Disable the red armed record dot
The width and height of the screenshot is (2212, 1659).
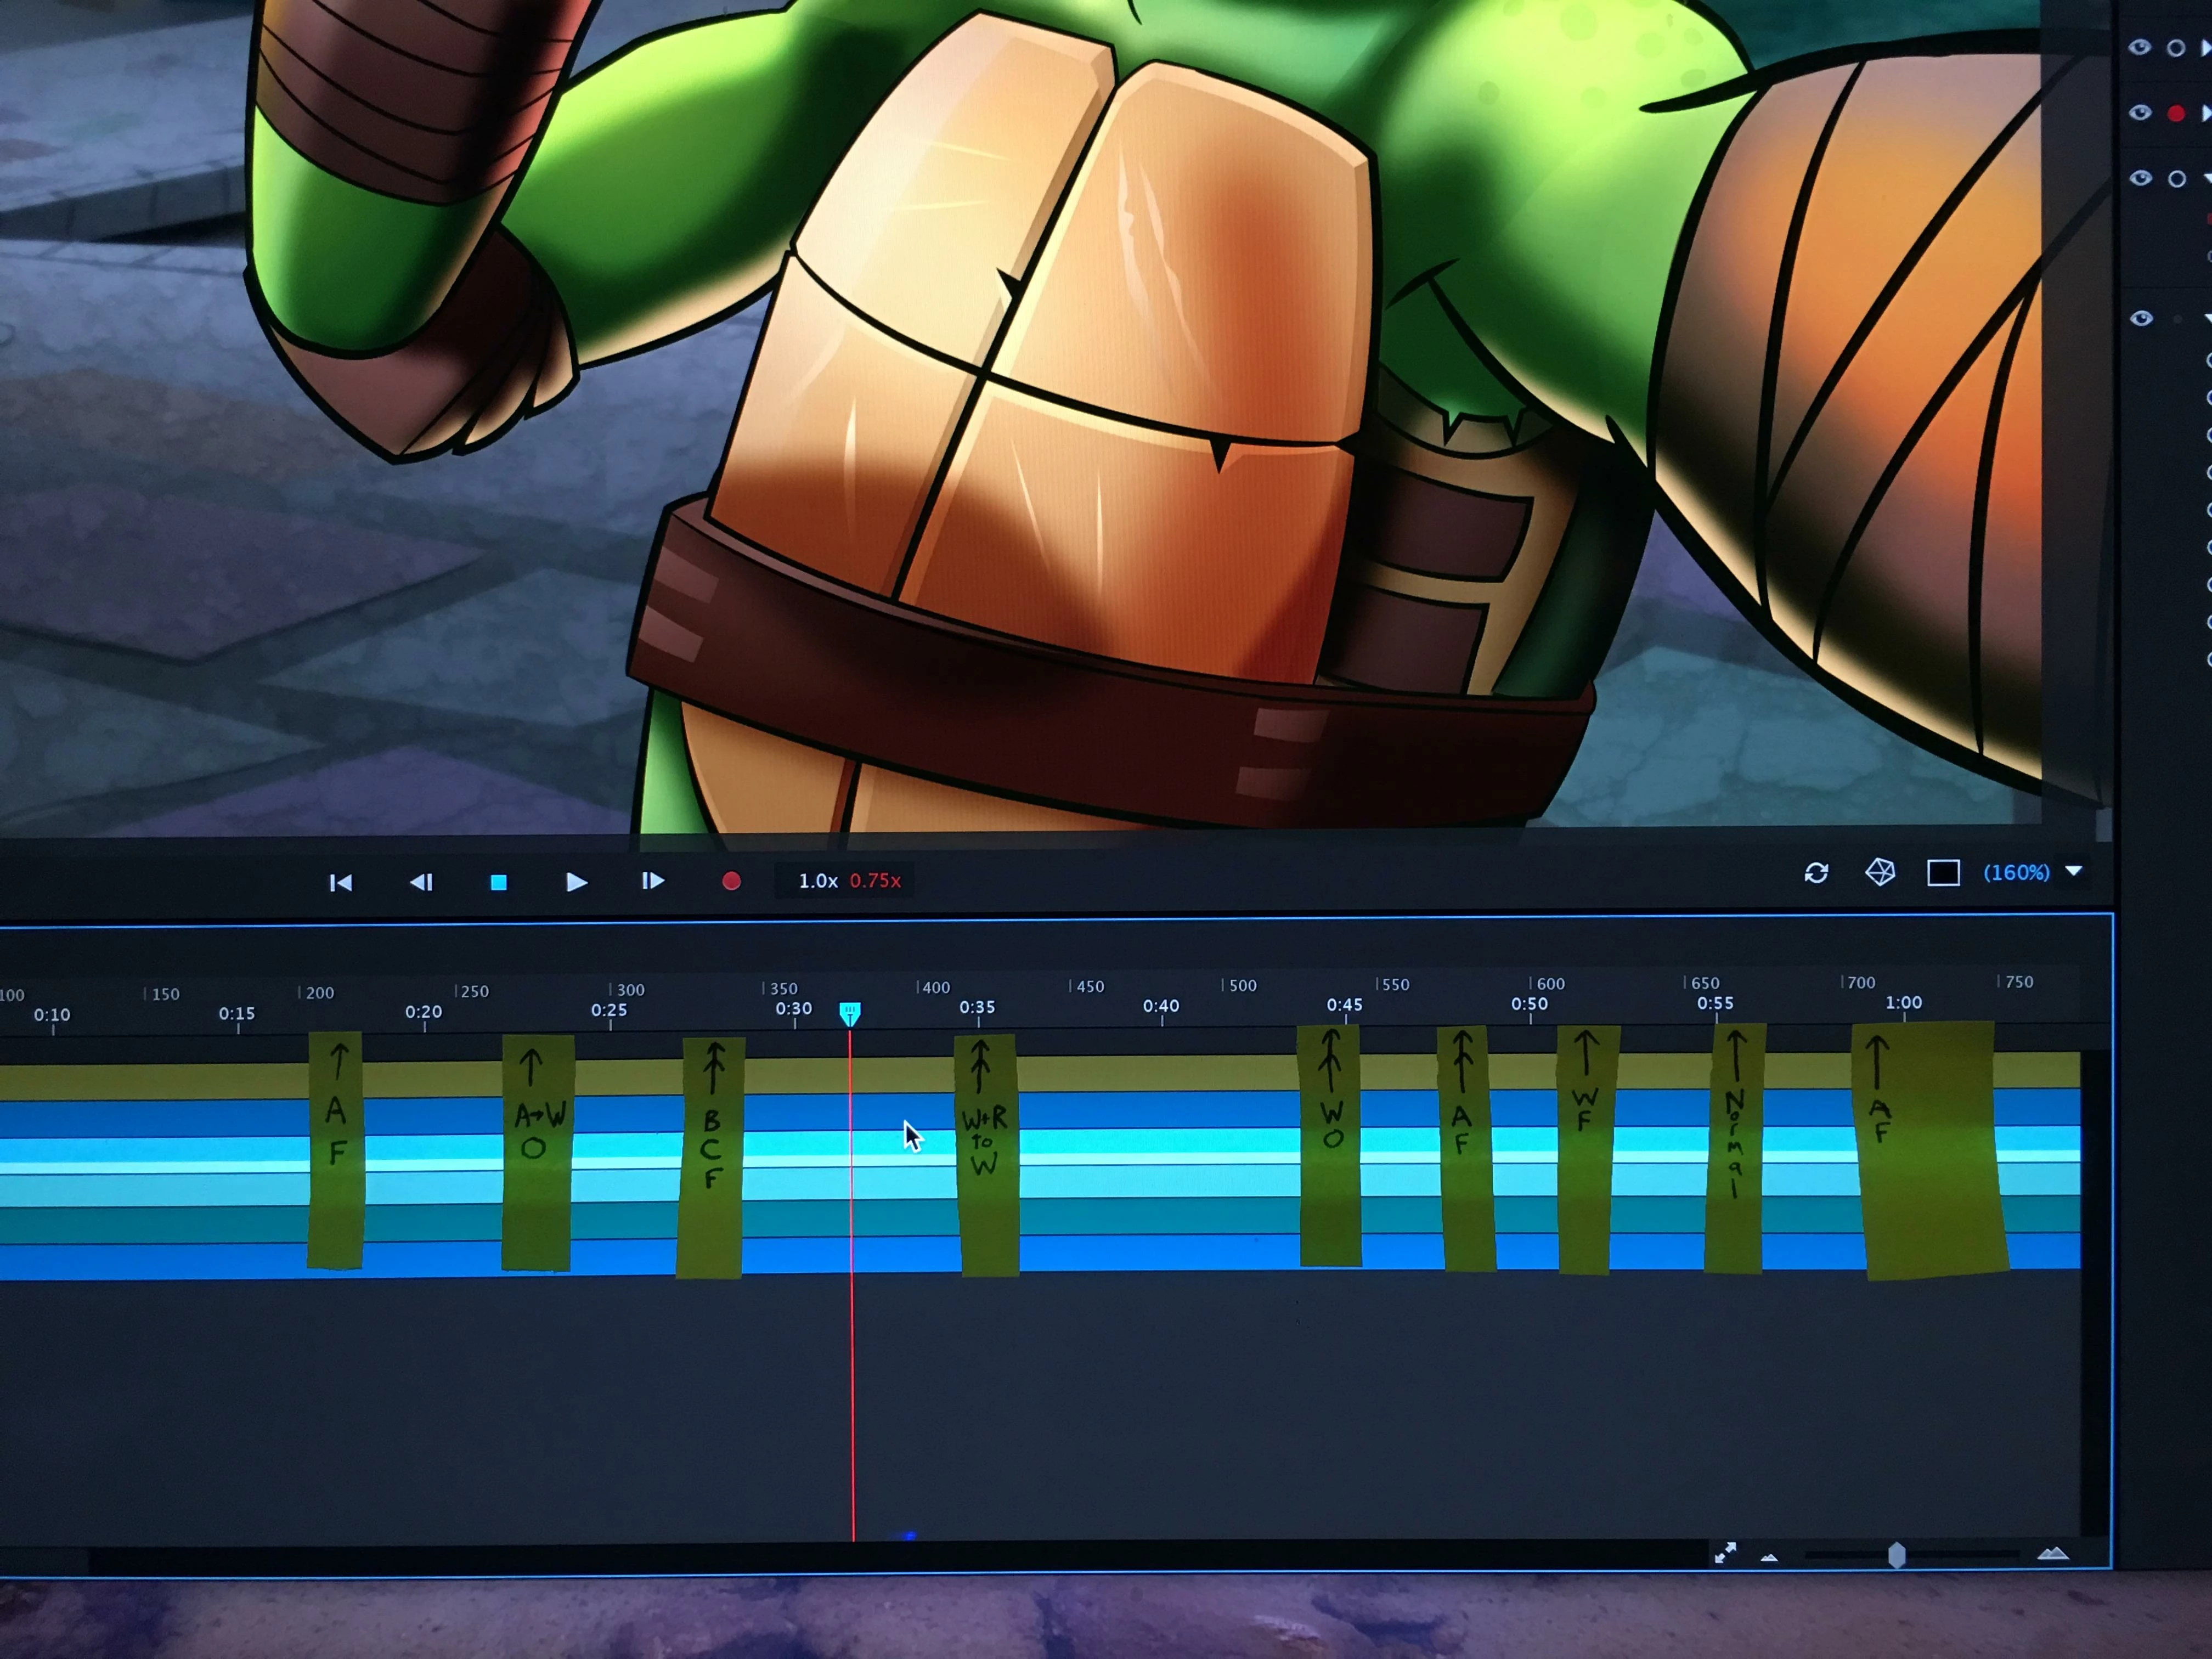[x=2175, y=113]
